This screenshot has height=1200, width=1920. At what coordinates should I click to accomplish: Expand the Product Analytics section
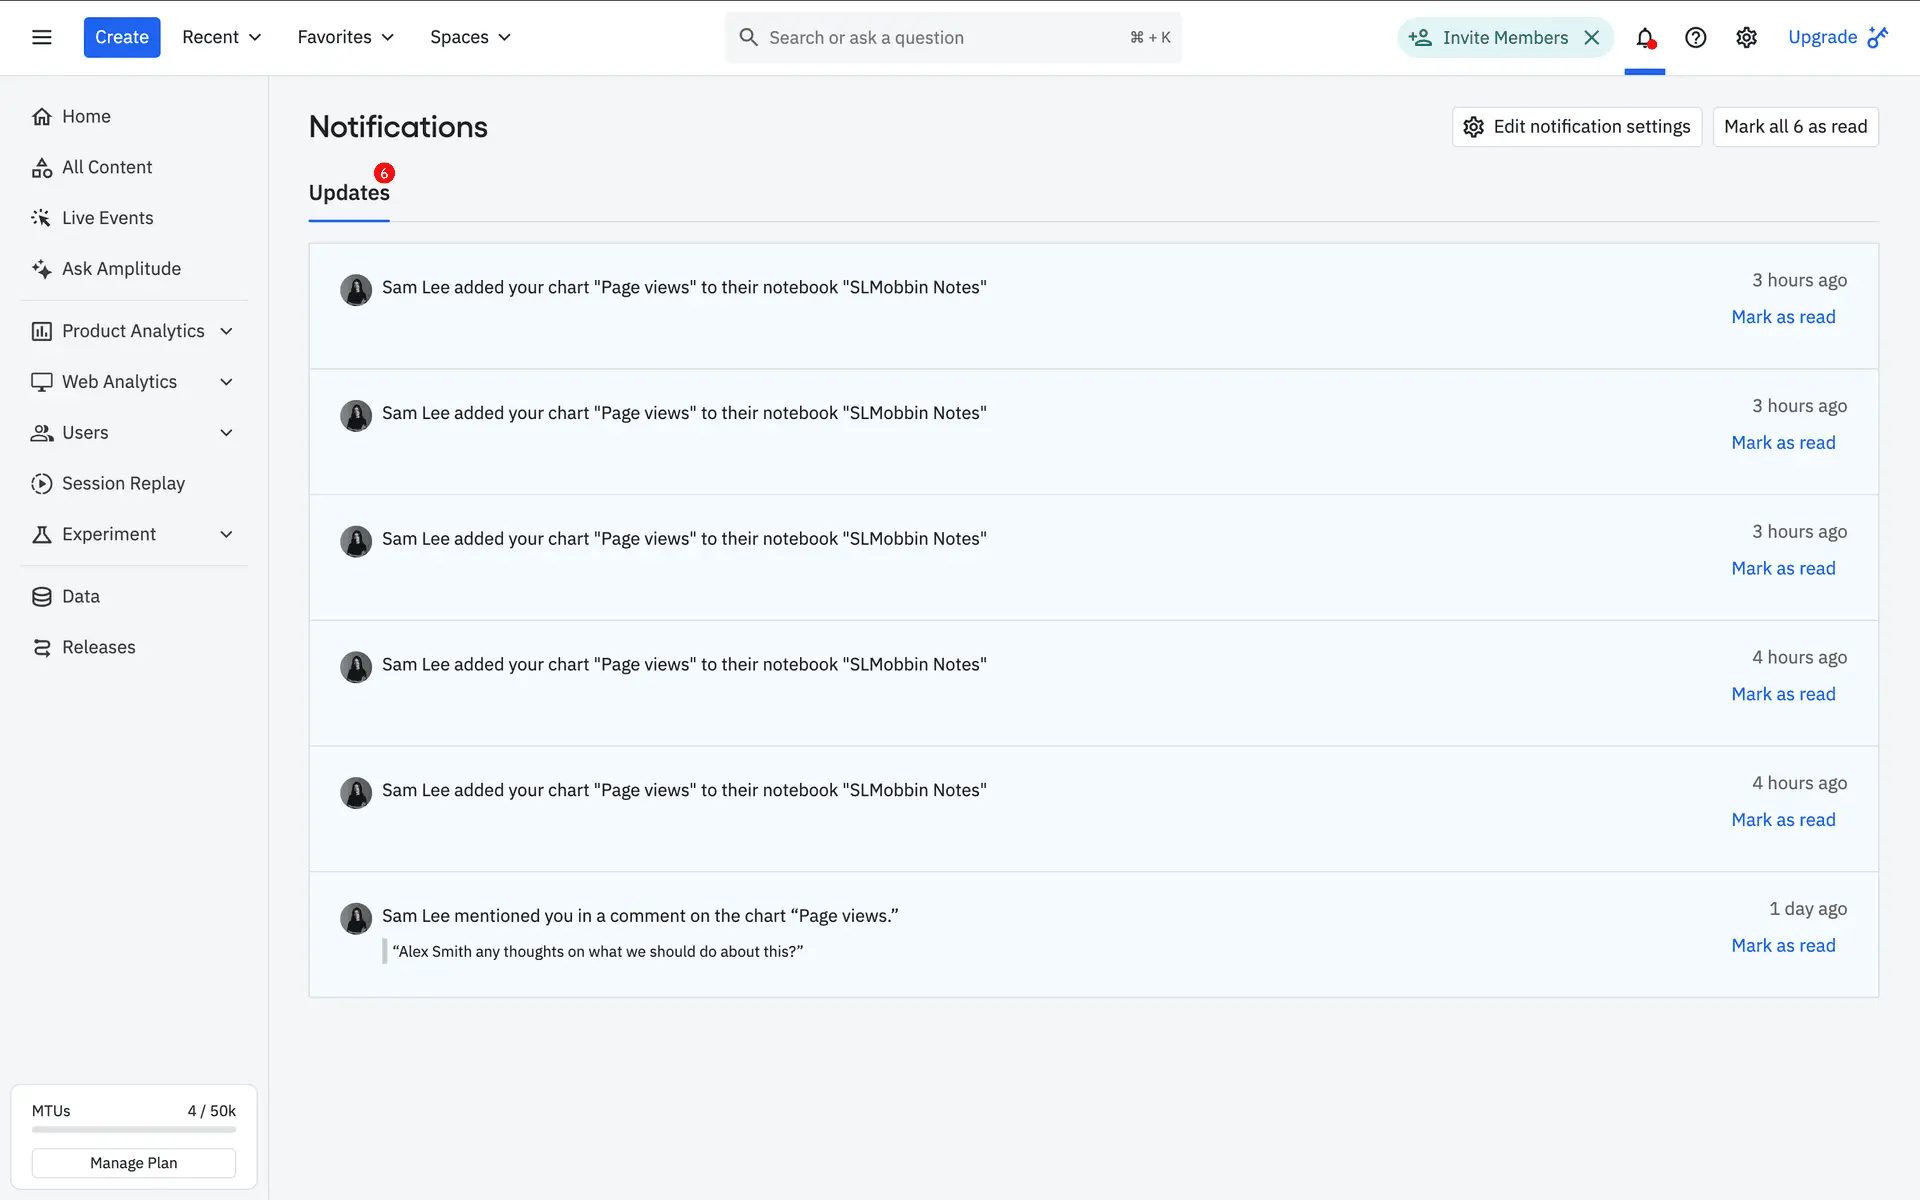pos(226,331)
